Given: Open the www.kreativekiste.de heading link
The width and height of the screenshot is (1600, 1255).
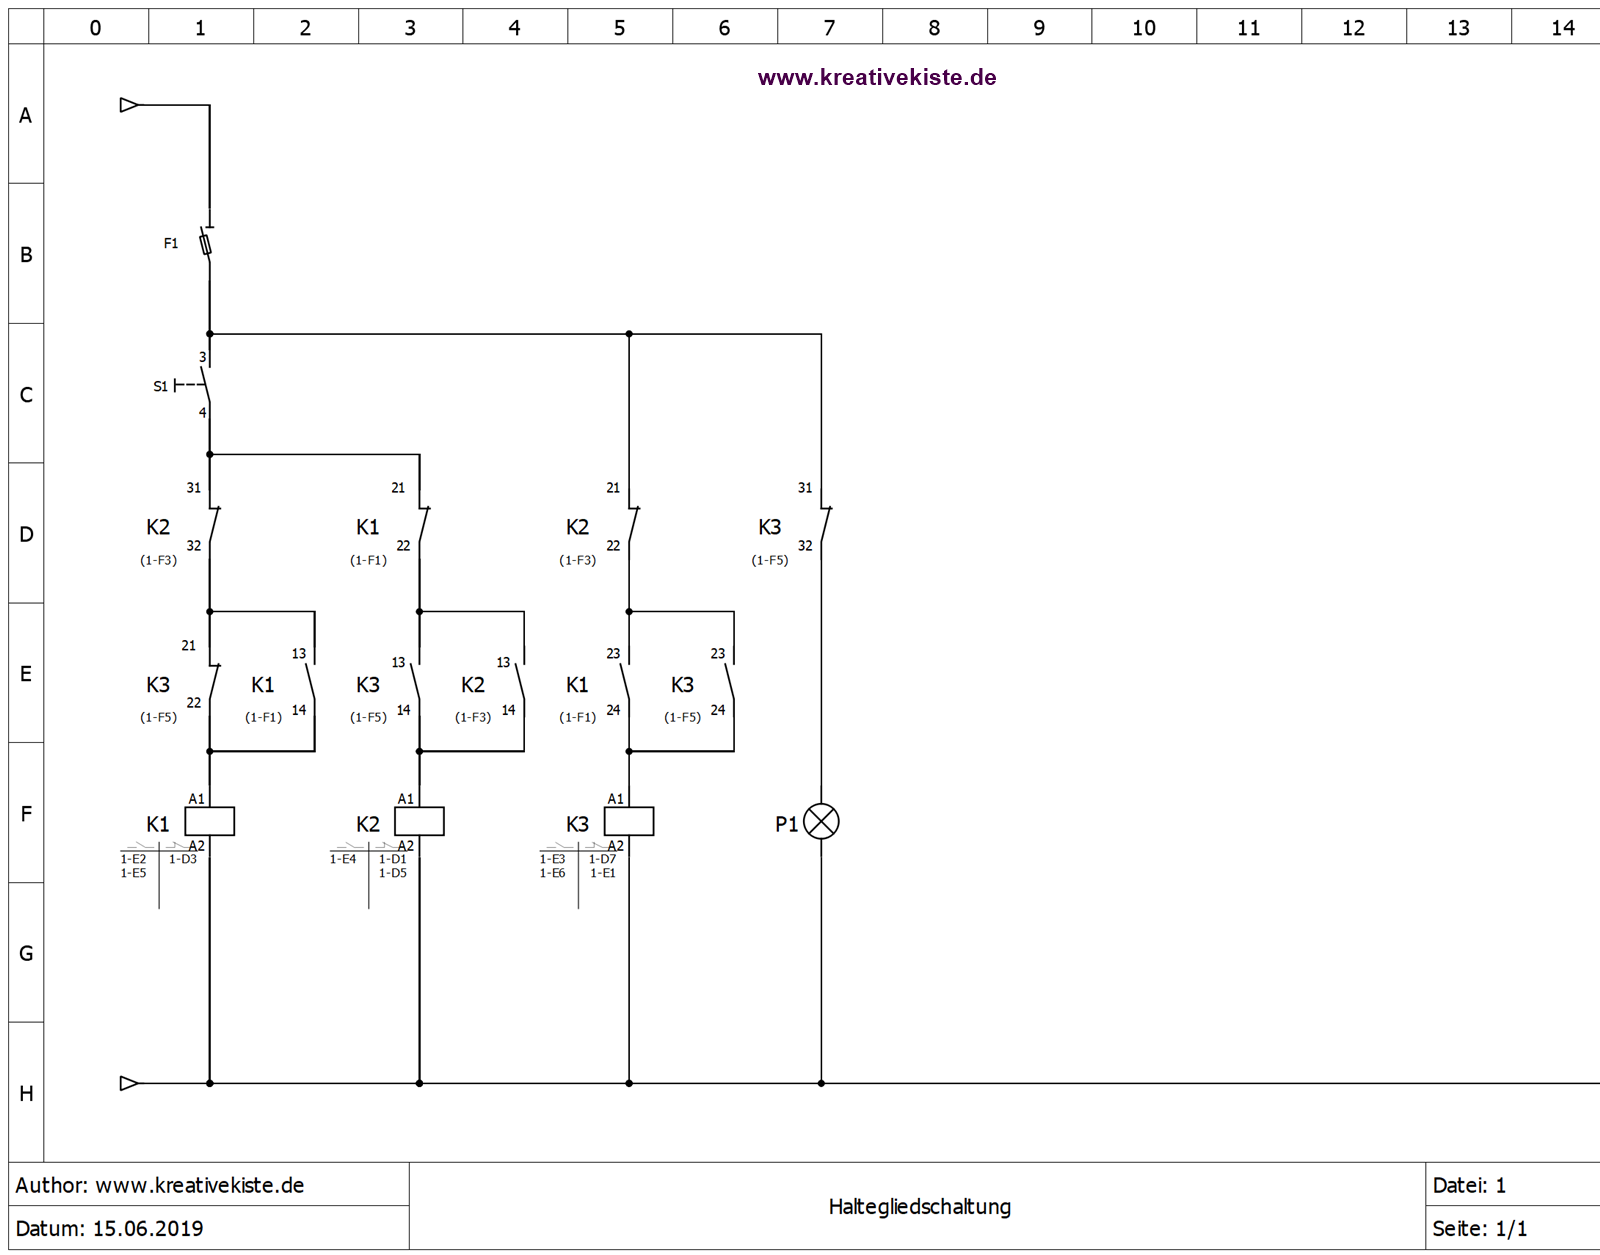Looking at the screenshot, I should click(876, 78).
